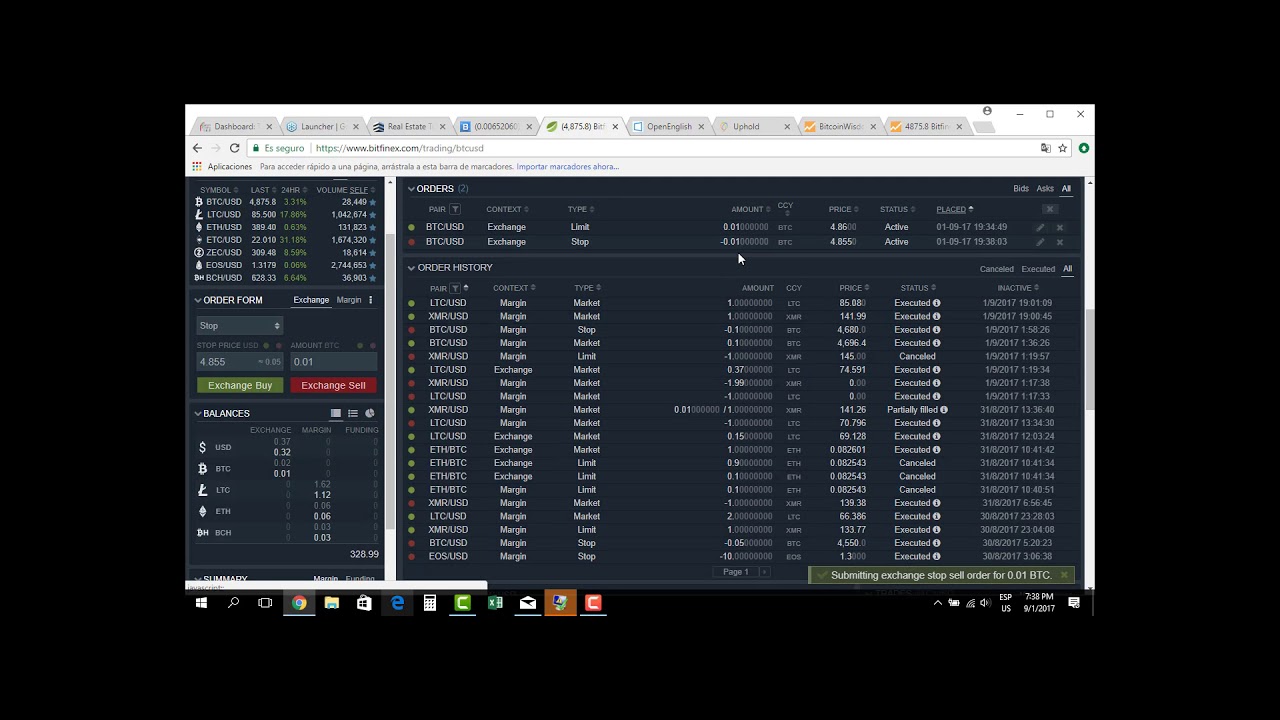Toggle first dot next to AMOUNT BTC
This screenshot has height=720, width=1280.
[360, 346]
